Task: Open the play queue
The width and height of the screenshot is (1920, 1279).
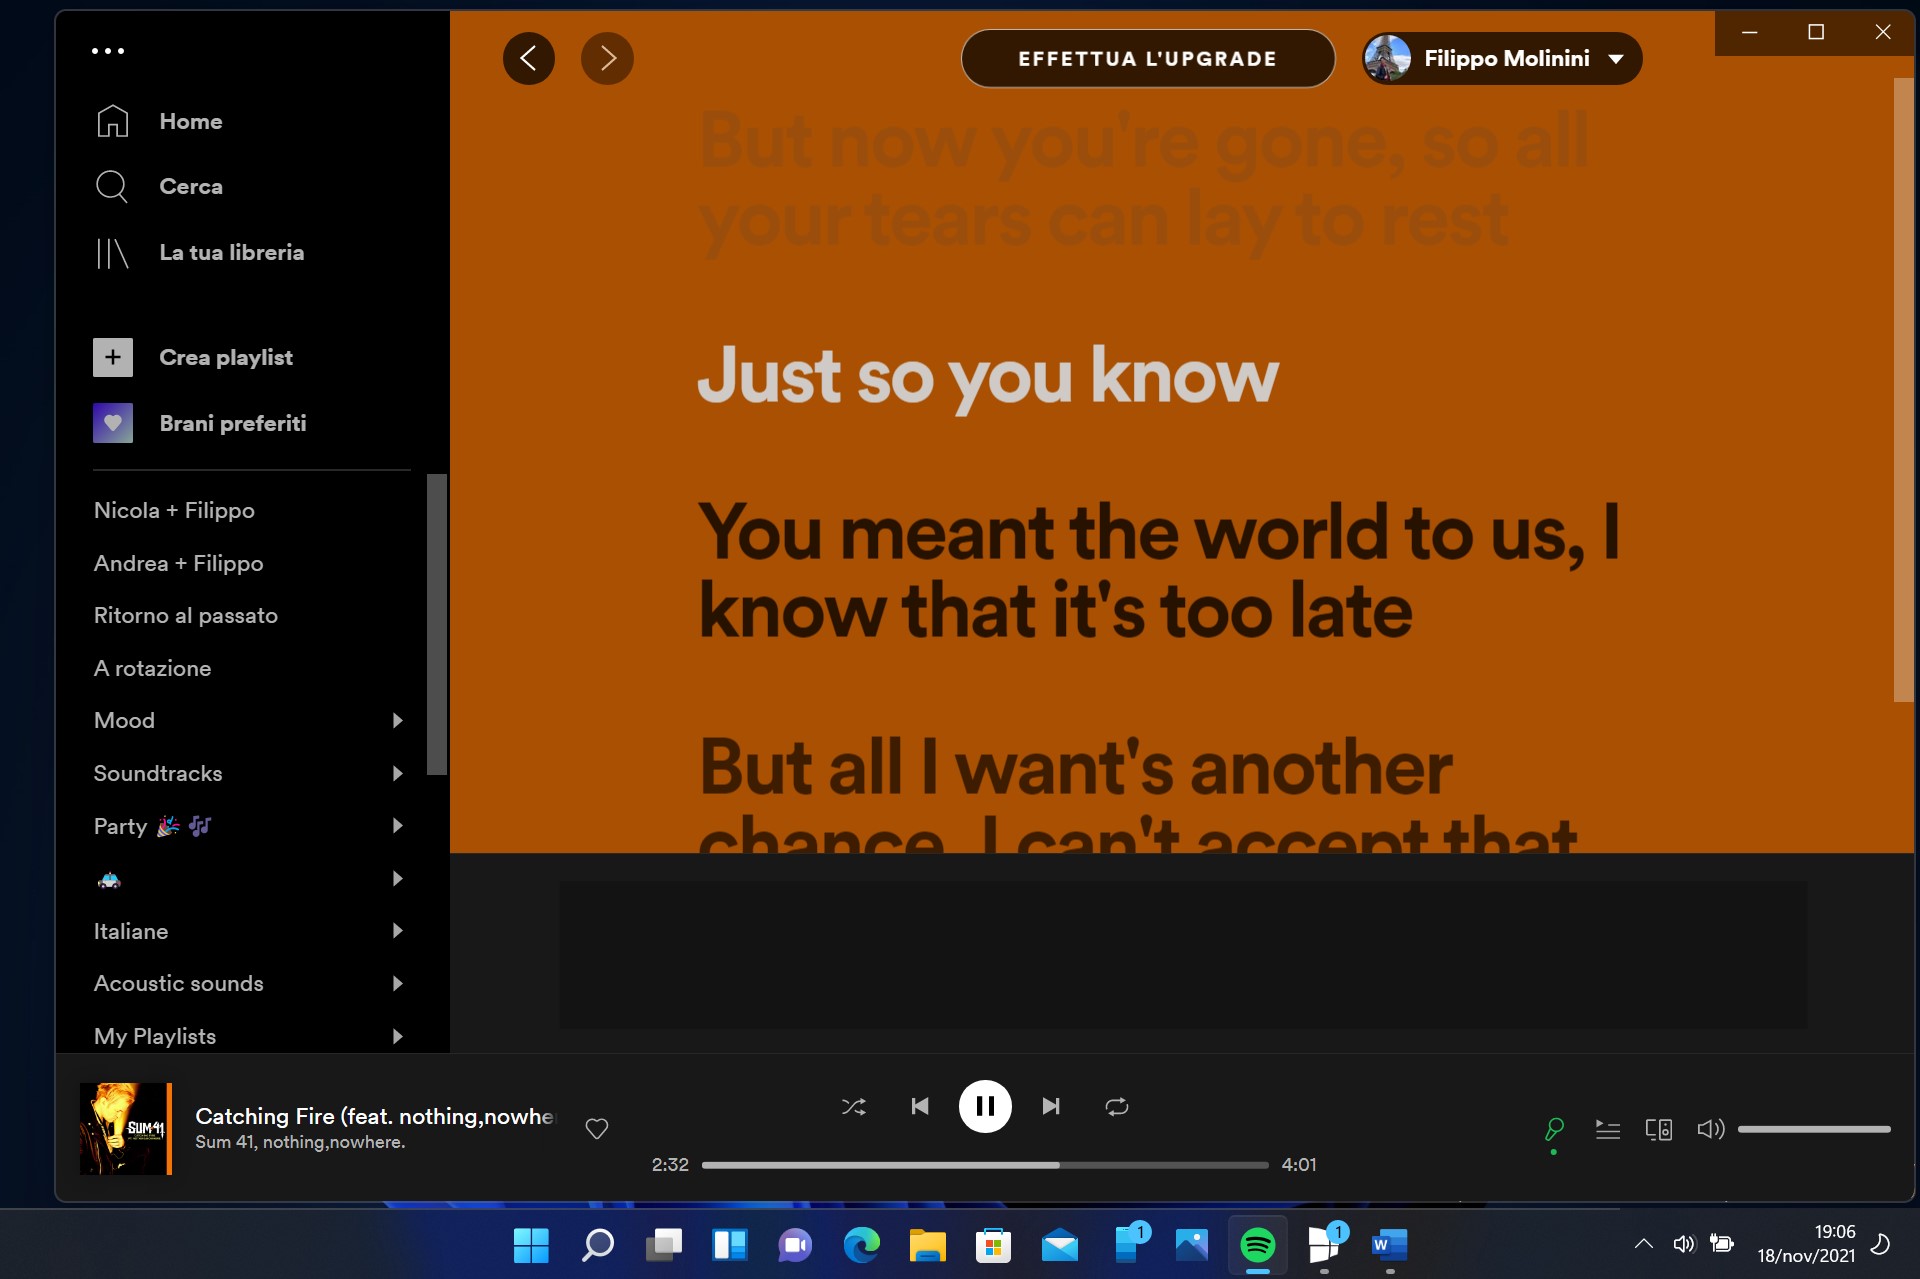Action: pyautogui.click(x=1607, y=1129)
